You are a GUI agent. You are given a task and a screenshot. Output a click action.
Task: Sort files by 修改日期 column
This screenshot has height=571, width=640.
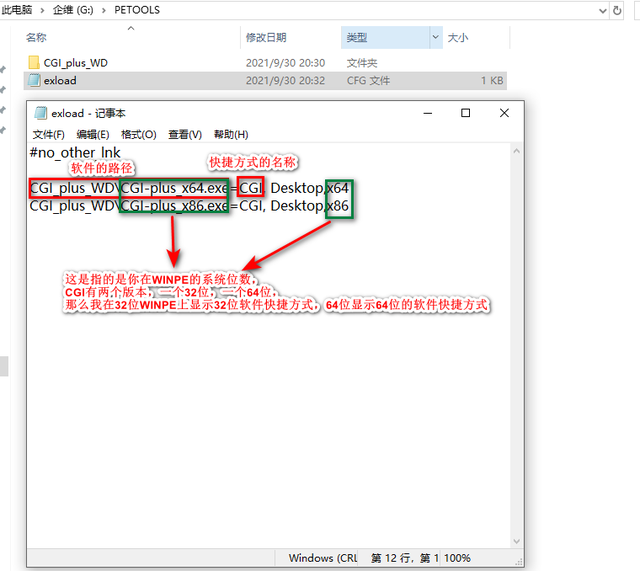(x=266, y=38)
